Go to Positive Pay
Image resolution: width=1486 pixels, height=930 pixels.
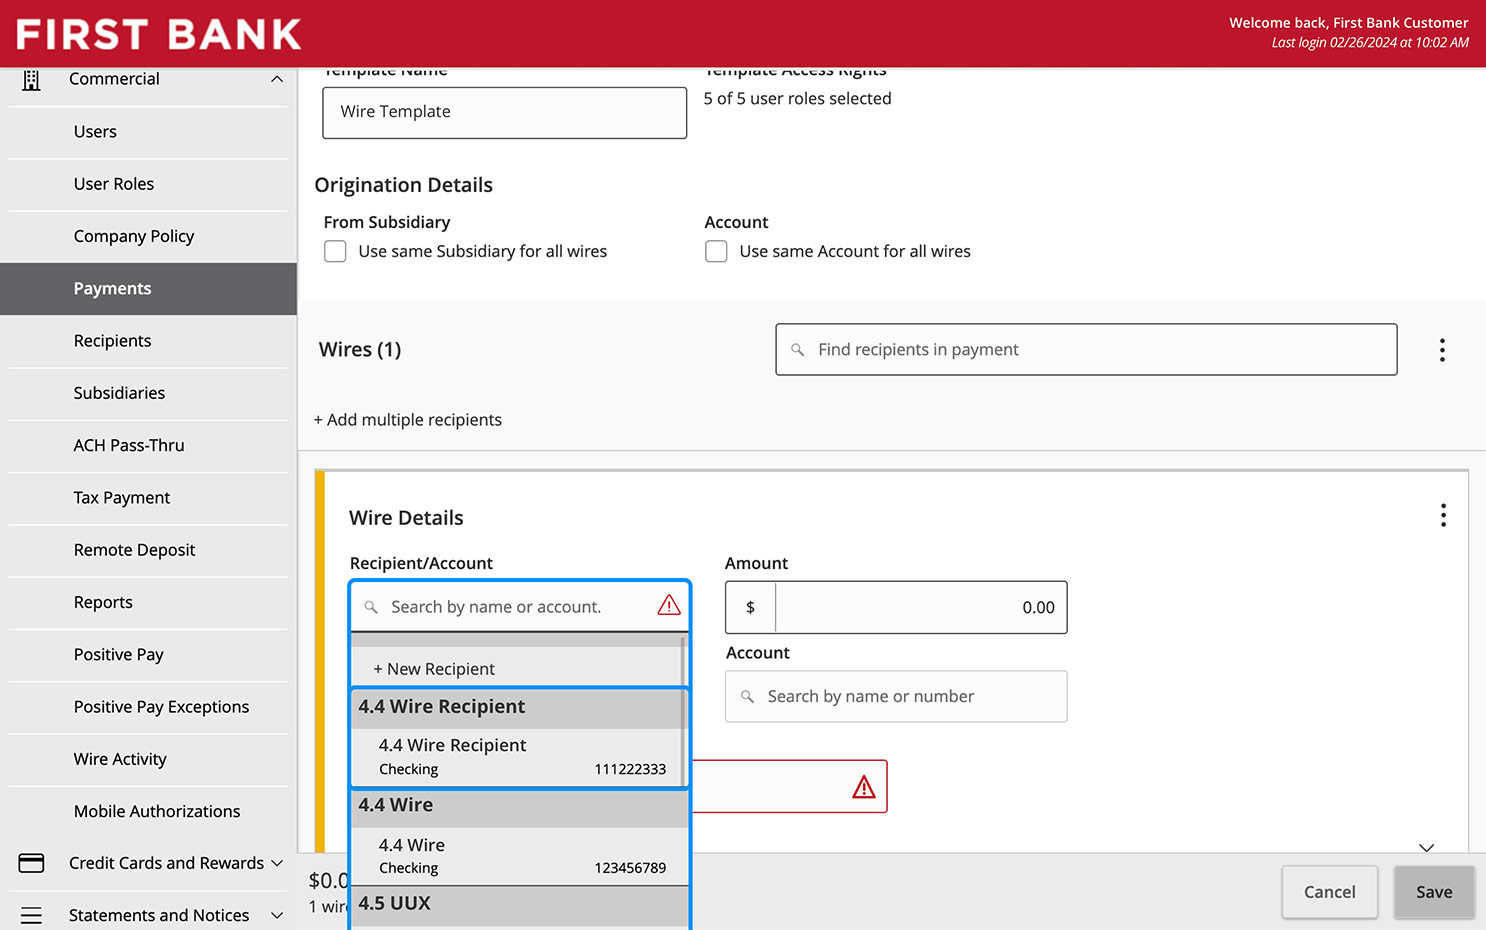148,655
